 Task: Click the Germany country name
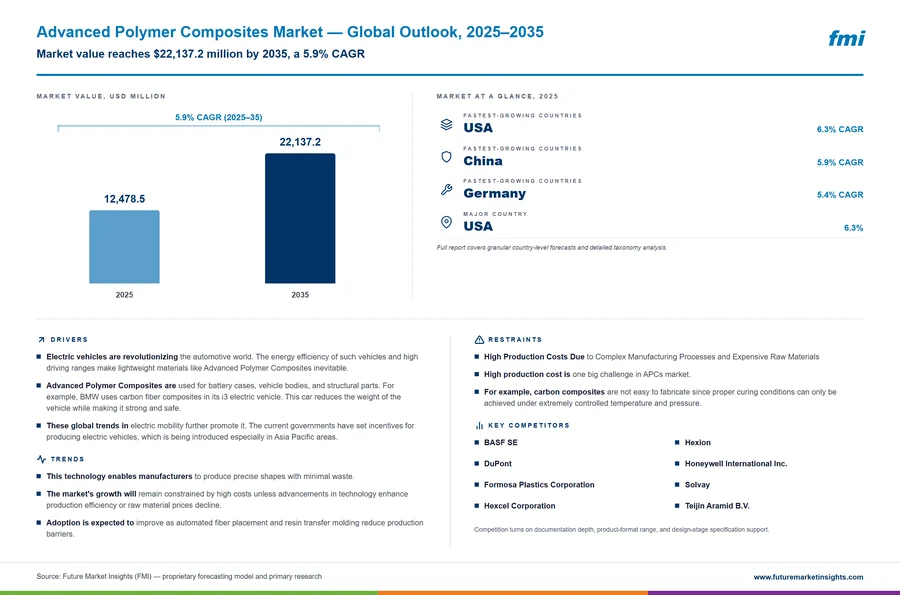pyautogui.click(x=494, y=193)
